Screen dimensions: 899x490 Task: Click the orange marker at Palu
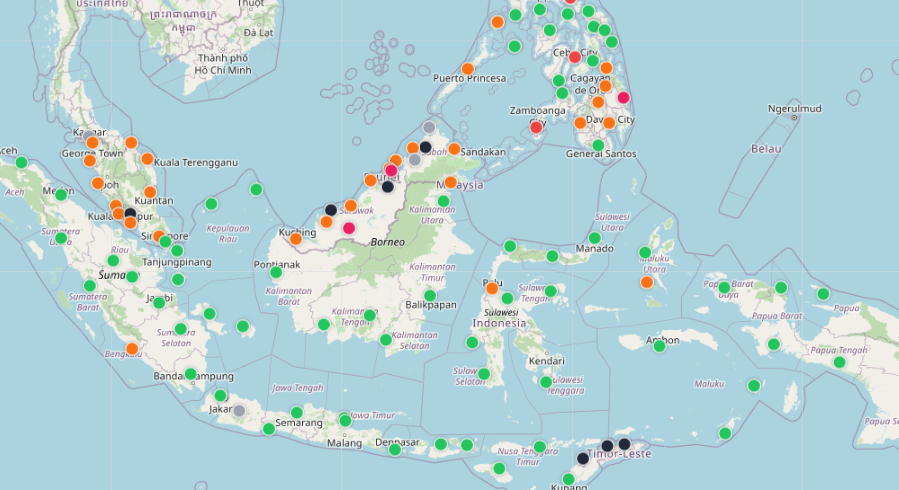coord(492,288)
